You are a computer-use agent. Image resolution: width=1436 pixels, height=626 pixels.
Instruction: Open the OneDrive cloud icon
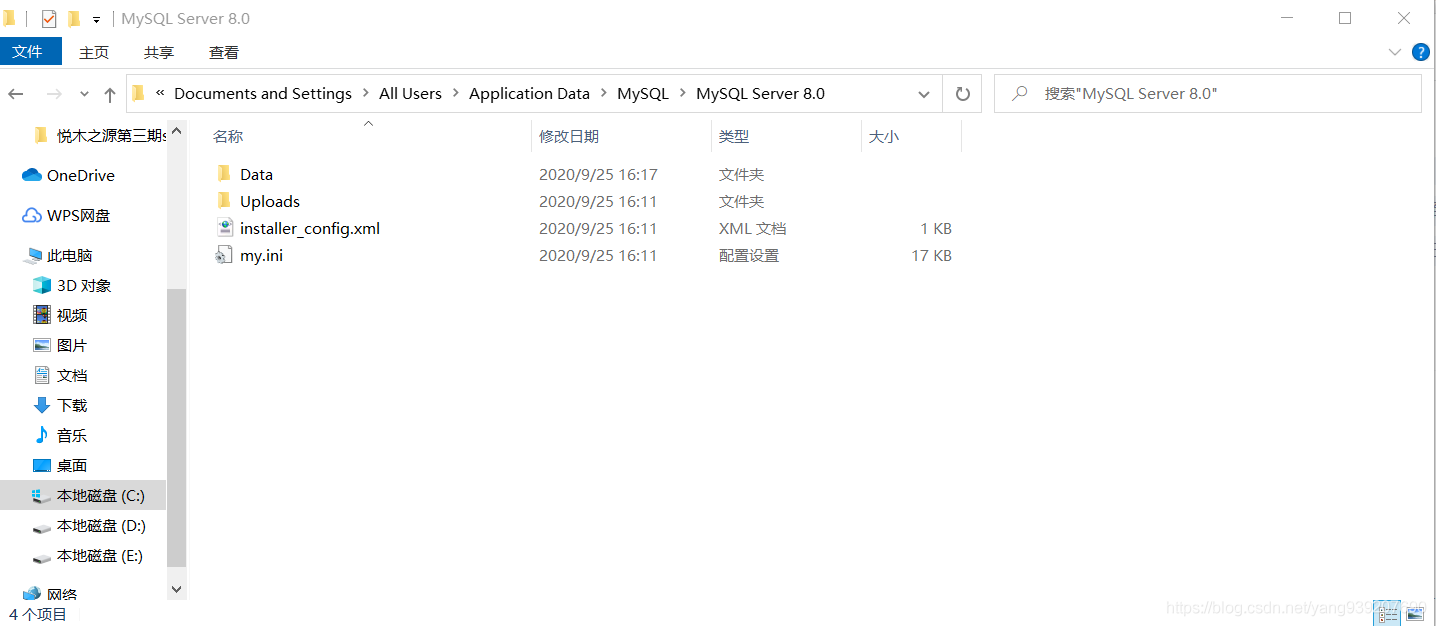(32, 175)
